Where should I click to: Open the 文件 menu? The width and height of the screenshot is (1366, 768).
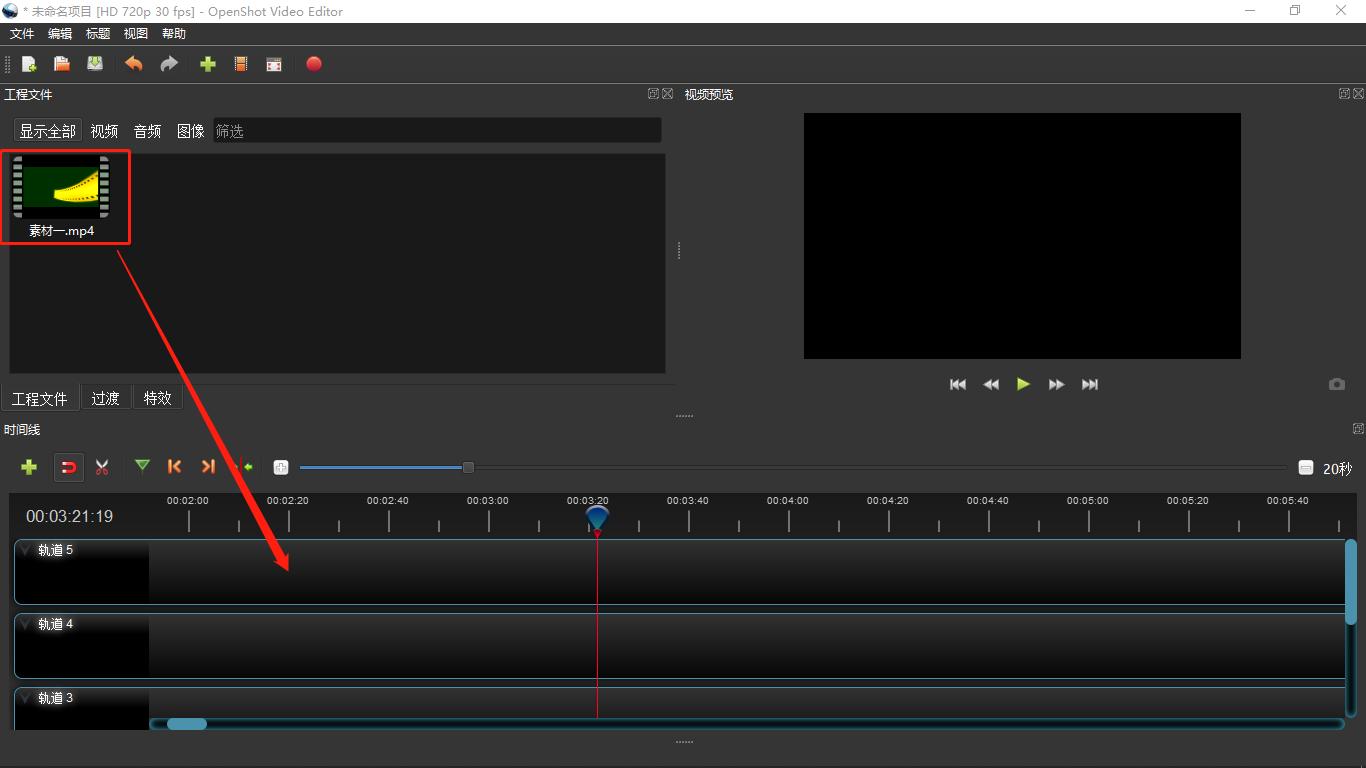click(x=22, y=34)
